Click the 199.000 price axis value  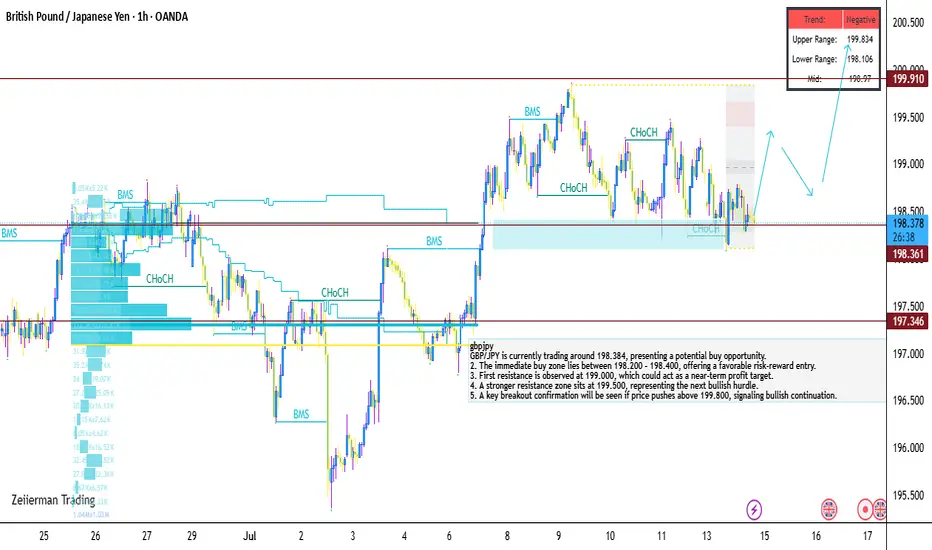click(908, 164)
